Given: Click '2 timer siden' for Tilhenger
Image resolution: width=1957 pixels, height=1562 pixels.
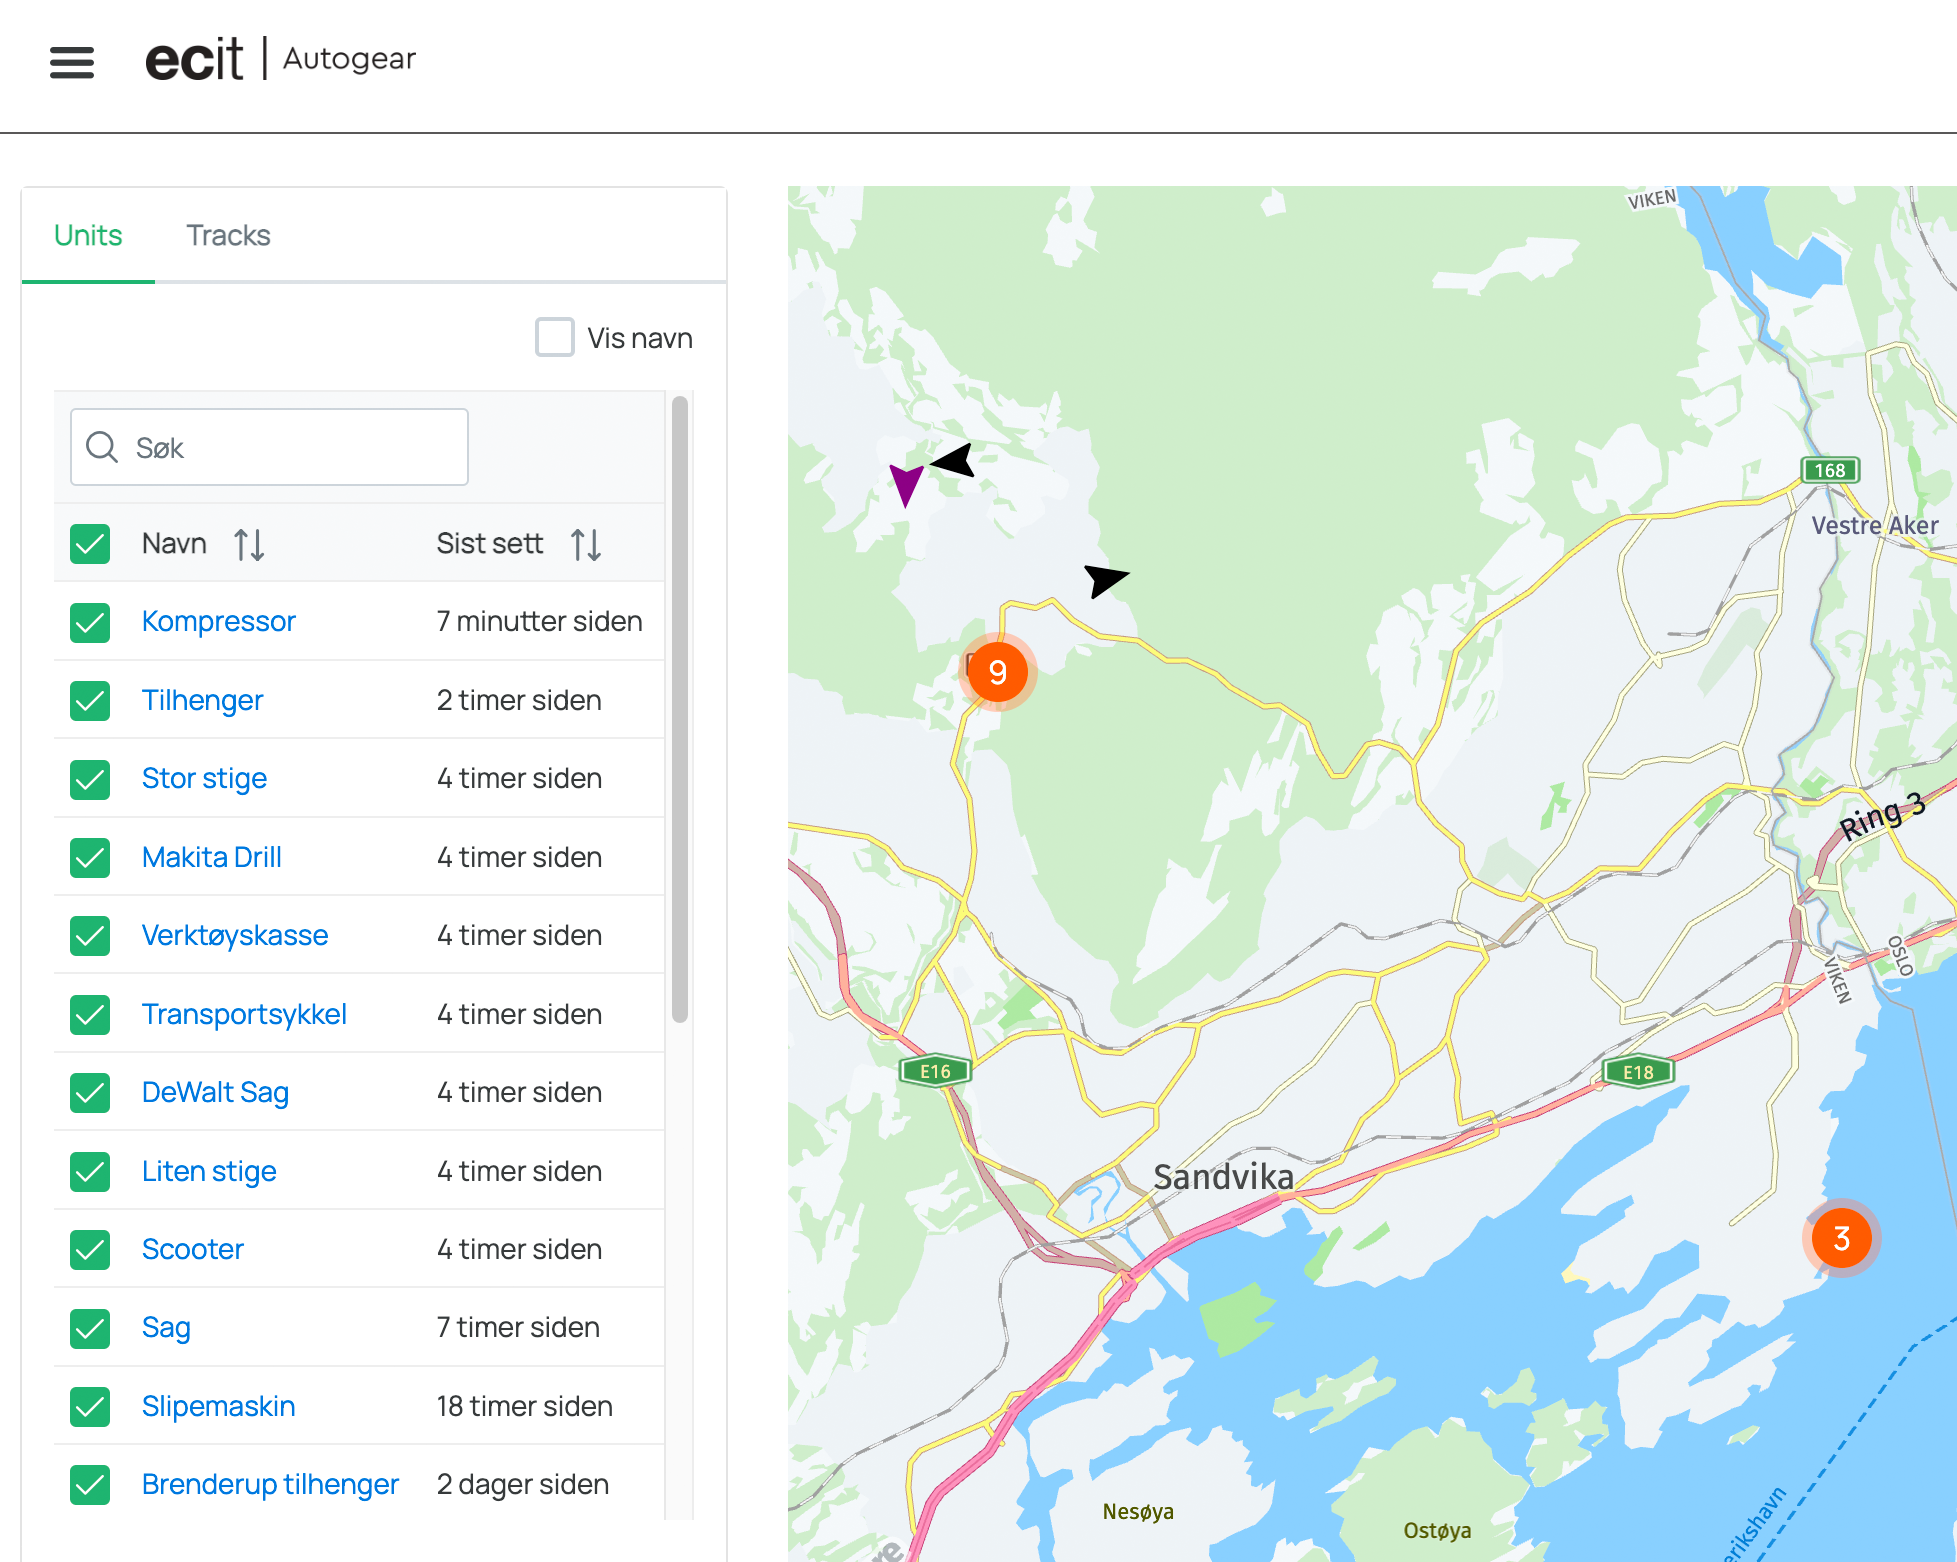Looking at the screenshot, I should click(x=519, y=700).
